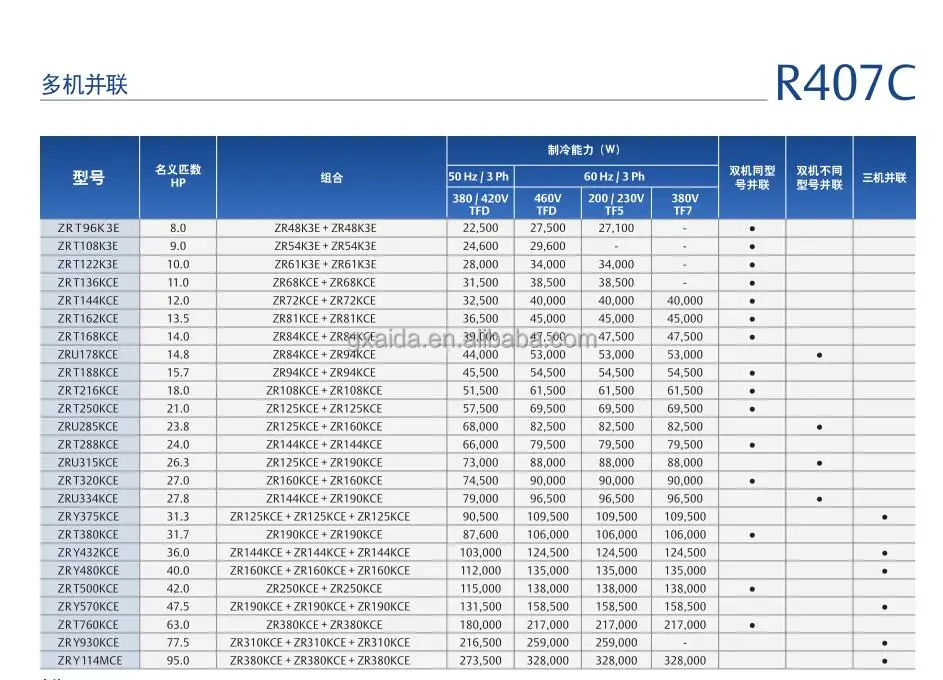Click the 380V TF7 column header
The width and height of the screenshot is (943, 680).
tap(684, 204)
